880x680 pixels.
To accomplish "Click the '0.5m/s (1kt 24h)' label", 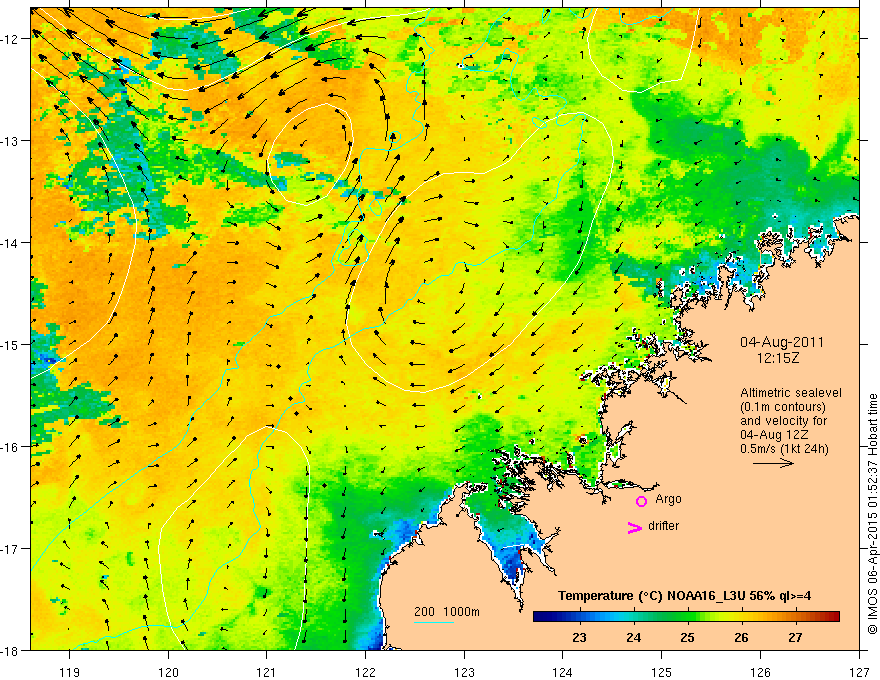I will tap(784, 449).
